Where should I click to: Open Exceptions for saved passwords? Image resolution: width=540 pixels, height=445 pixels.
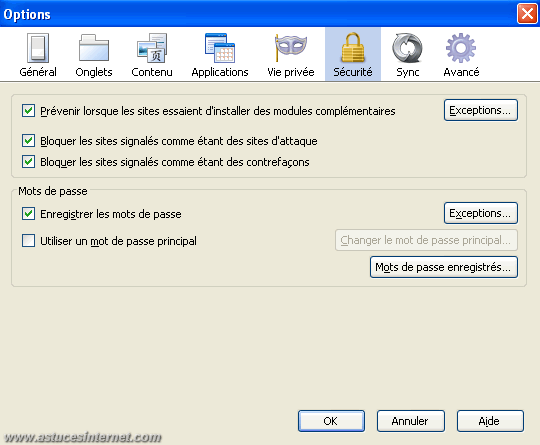[x=481, y=213]
